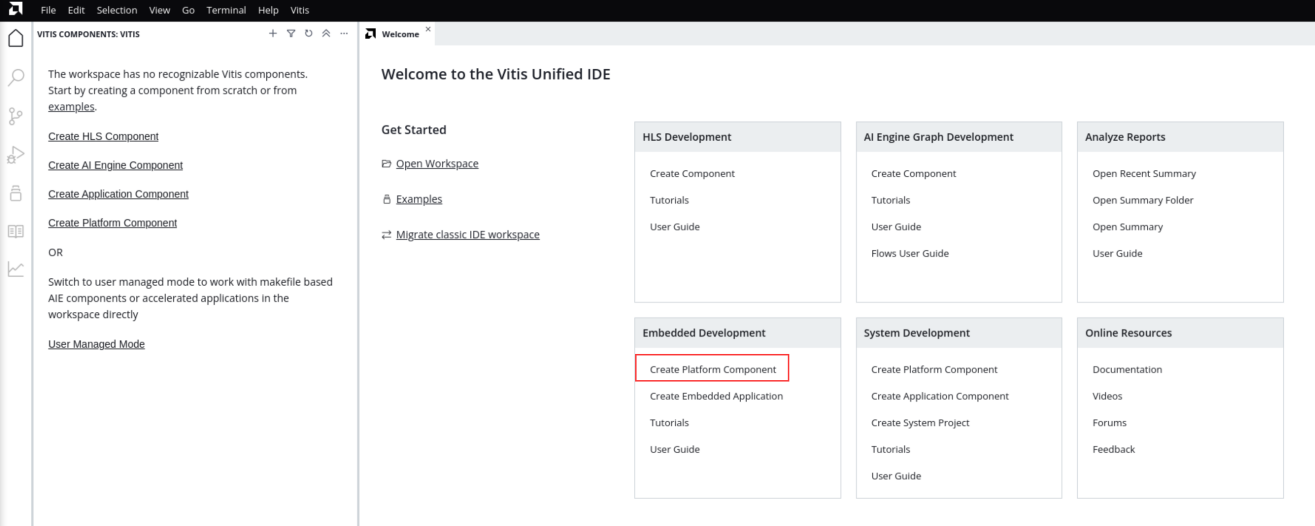The image size is (1315, 526).
Task: Click Create HLS Component in side panel
Action: tap(103, 136)
